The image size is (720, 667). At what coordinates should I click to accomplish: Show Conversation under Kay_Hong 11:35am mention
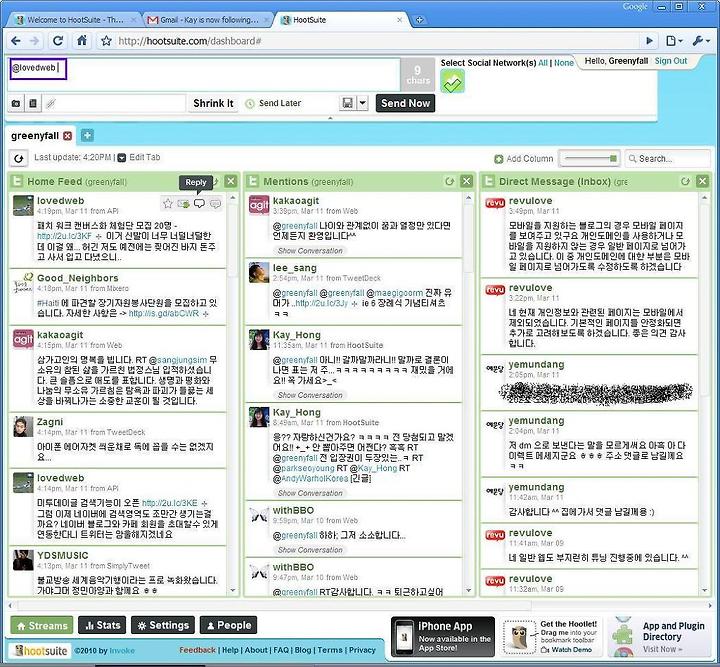click(x=310, y=395)
